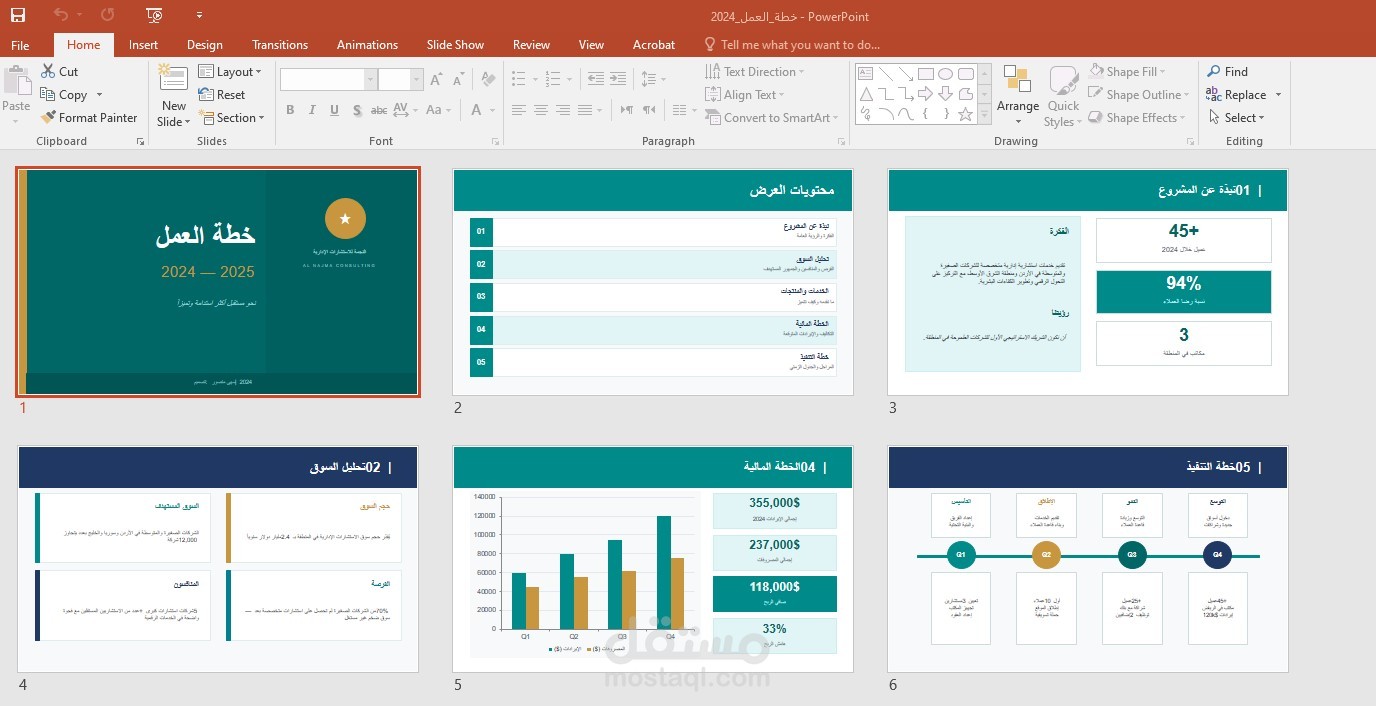
Task: Click the Reset slide button
Action: click(222, 95)
